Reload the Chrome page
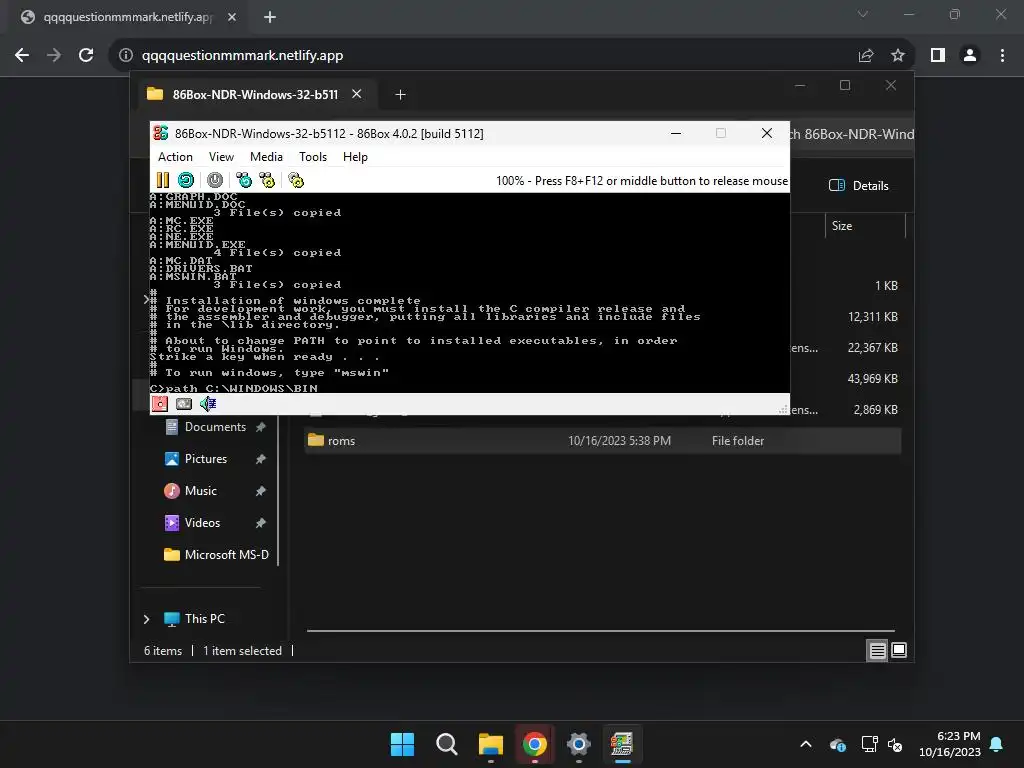Image resolution: width=1024 pixels, height=768 pixels. point(86,56)
